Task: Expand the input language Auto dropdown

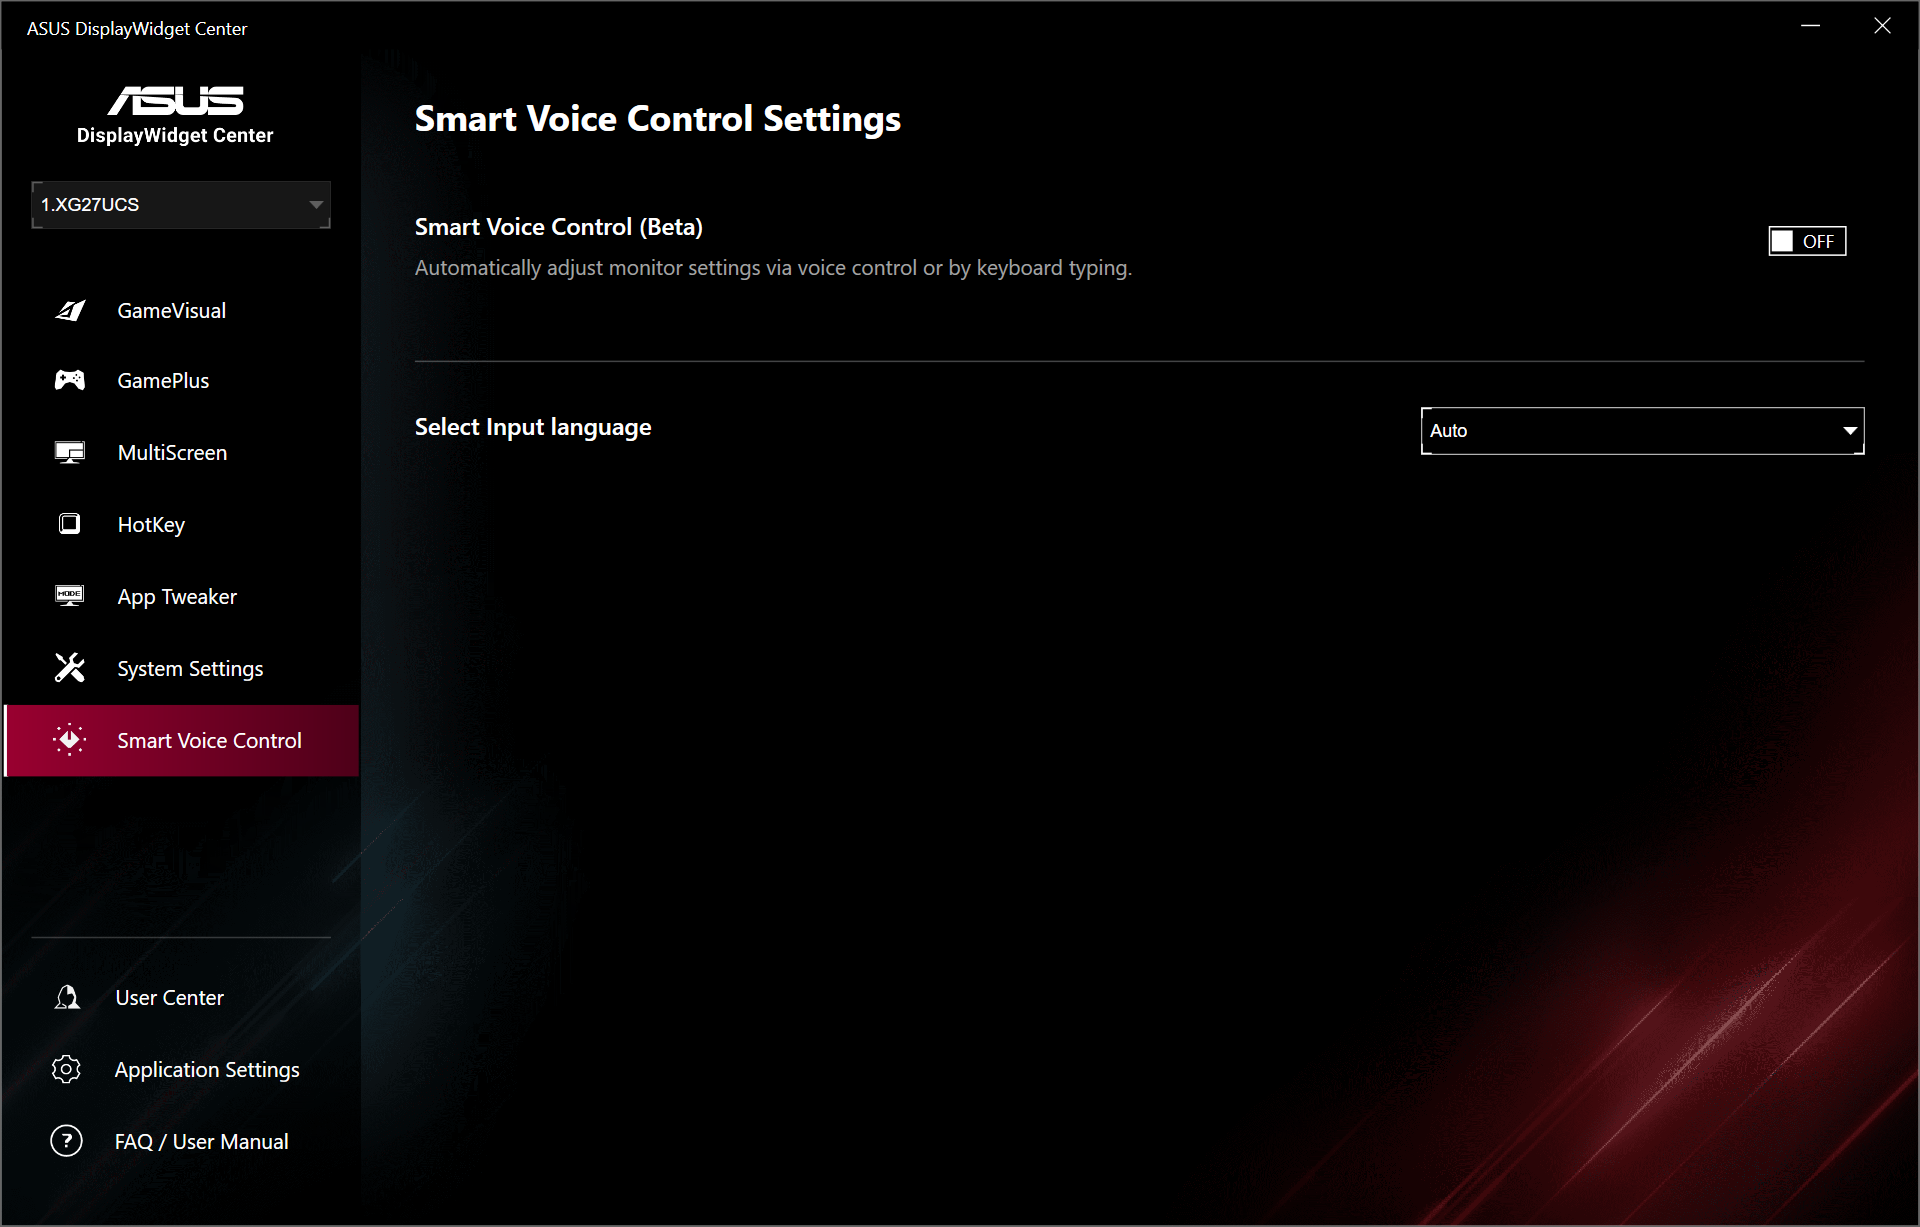Action: coord(1641,431)
